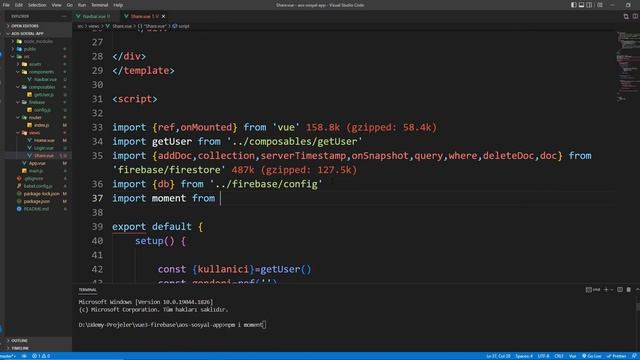Screen dimensions: 640x360
Task: Change the UTF-8 encoding in the status bar
Action: click(x=543, y=356)
